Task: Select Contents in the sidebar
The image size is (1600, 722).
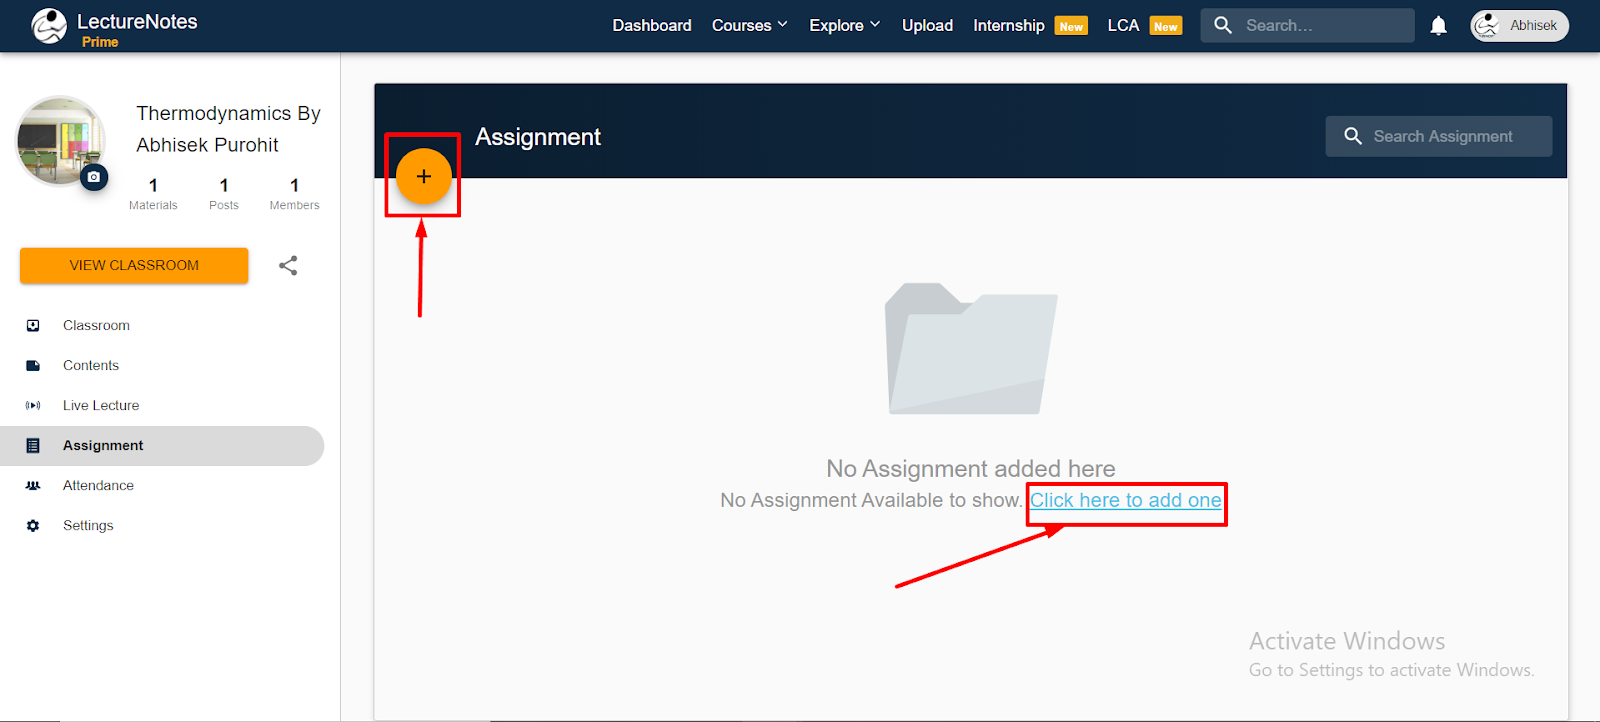Action: pyautogui.click(x=162, y=365)
